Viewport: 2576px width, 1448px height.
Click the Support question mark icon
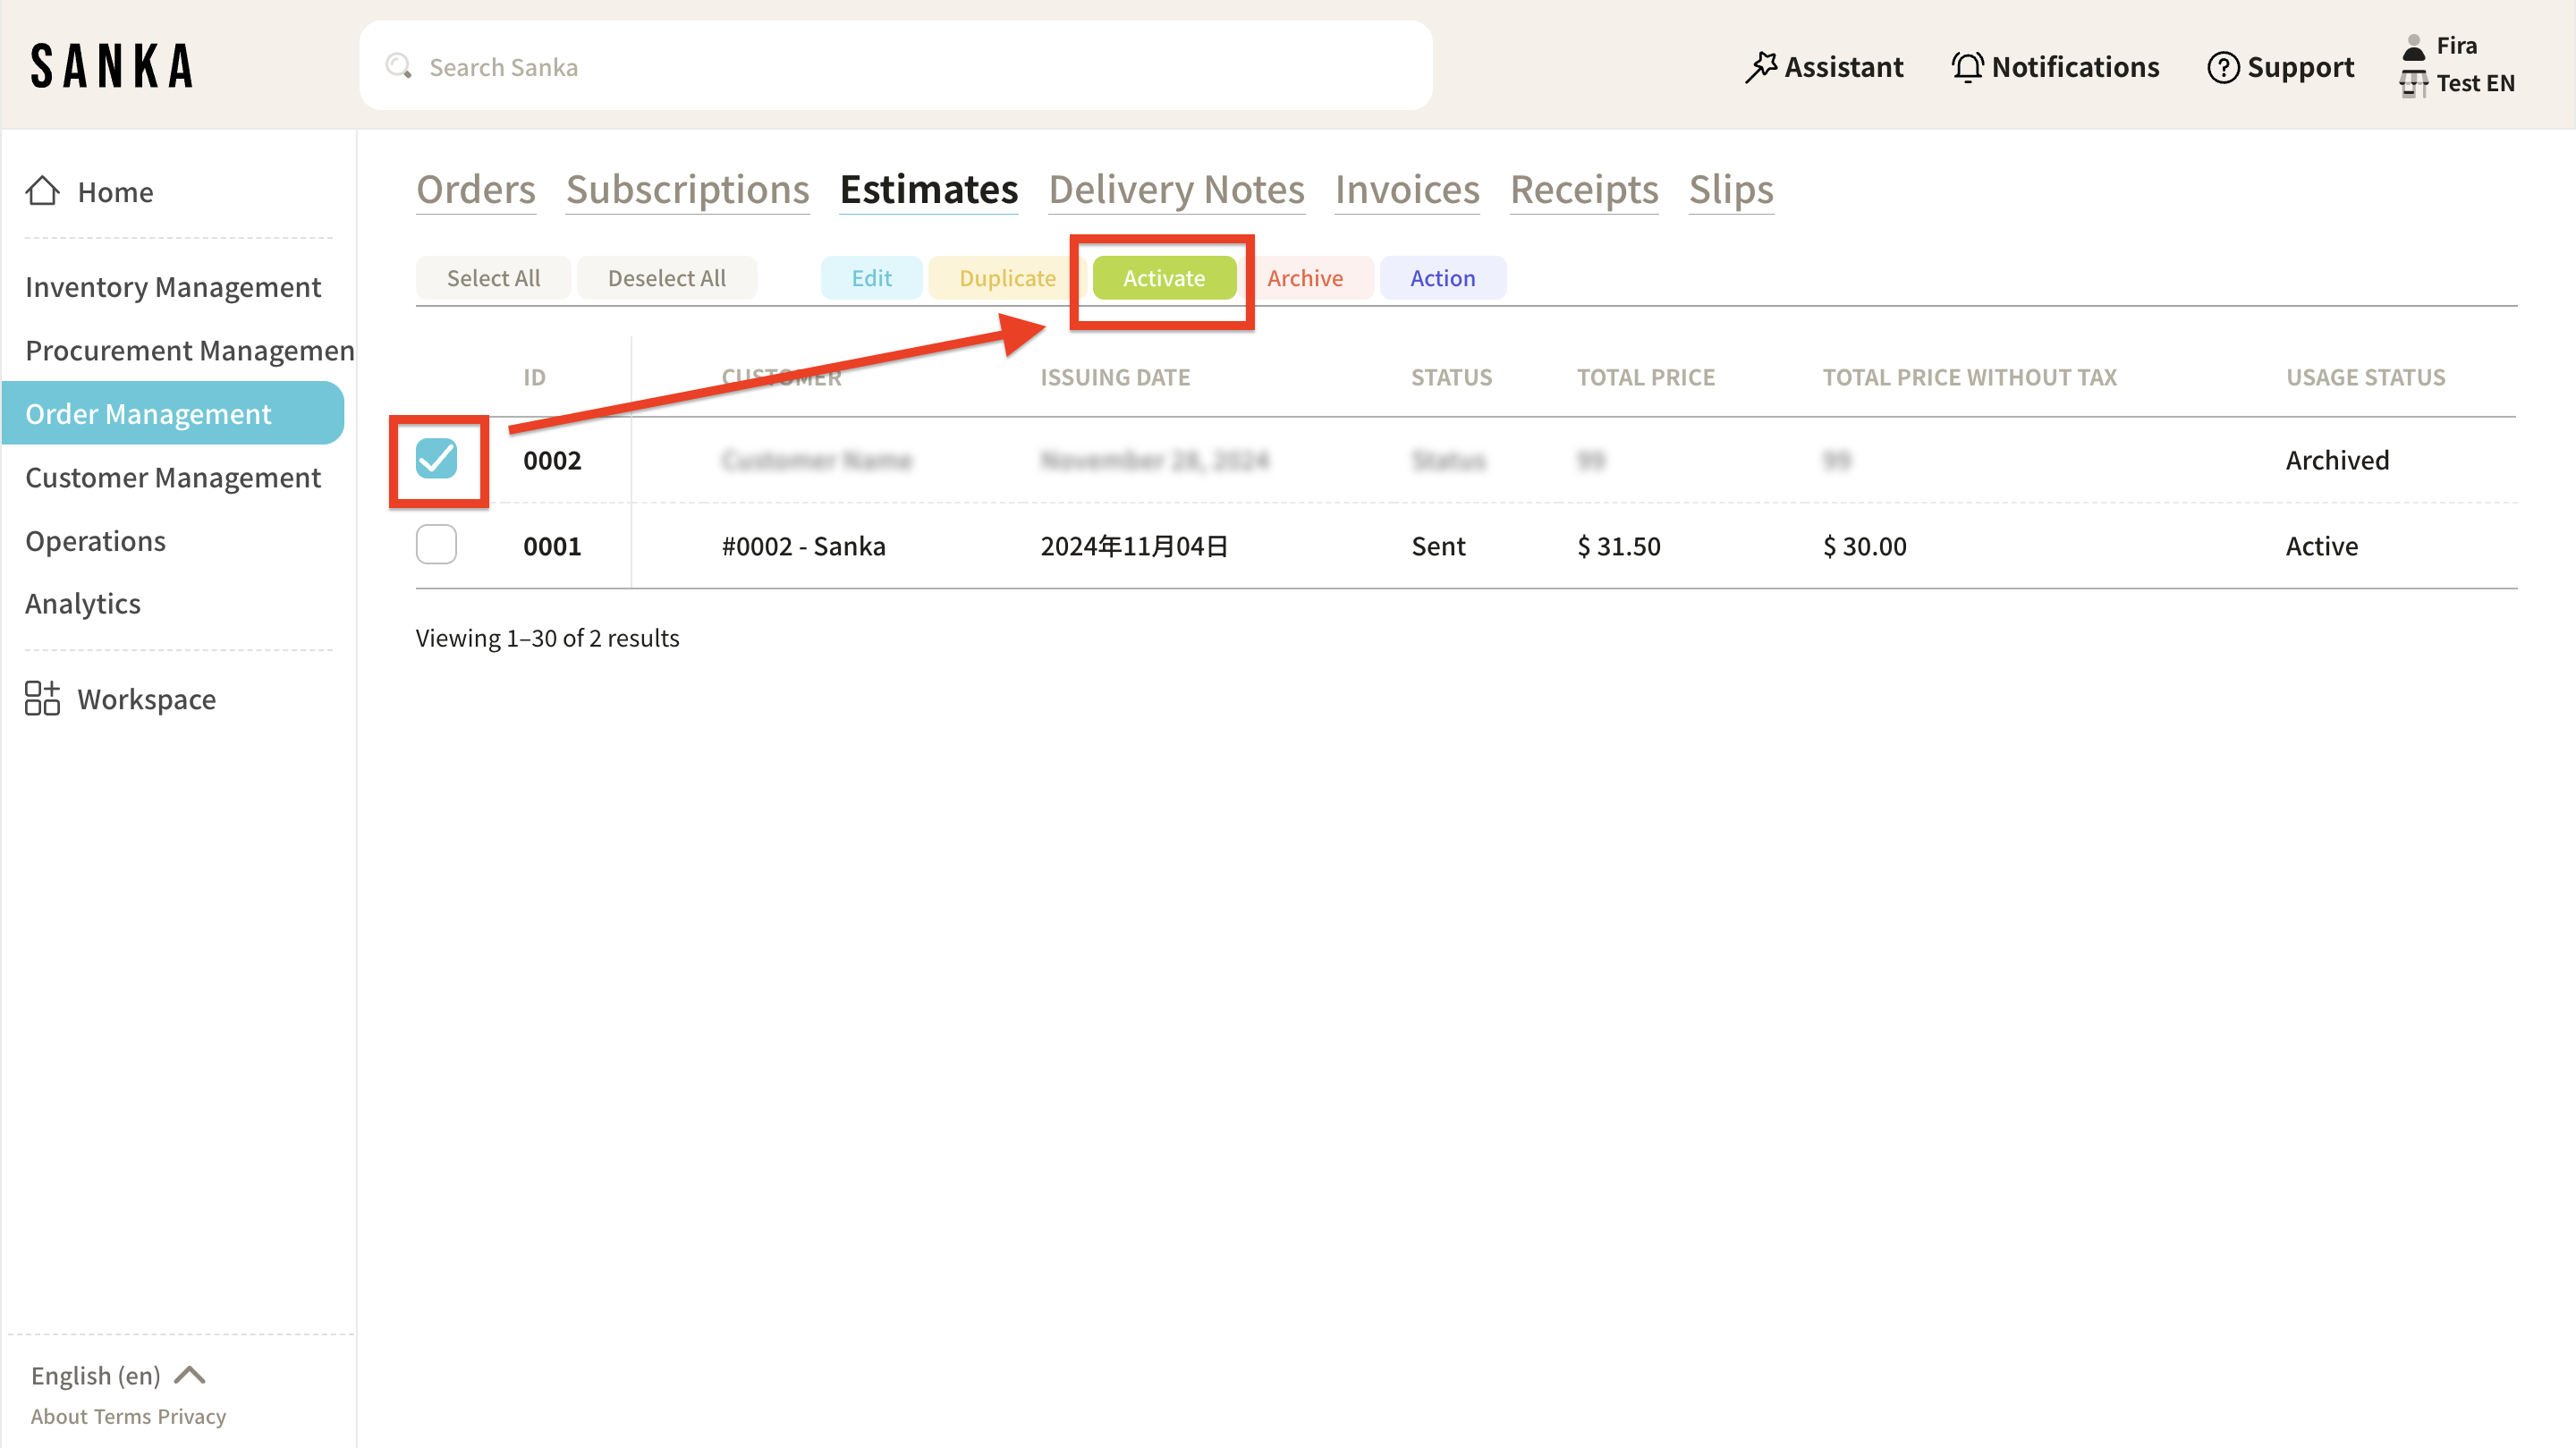(x=2222, y=67)
